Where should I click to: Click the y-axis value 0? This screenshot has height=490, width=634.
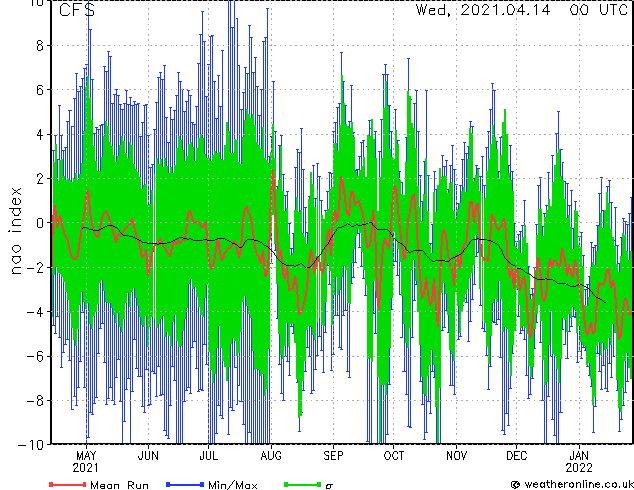(40, 223)
